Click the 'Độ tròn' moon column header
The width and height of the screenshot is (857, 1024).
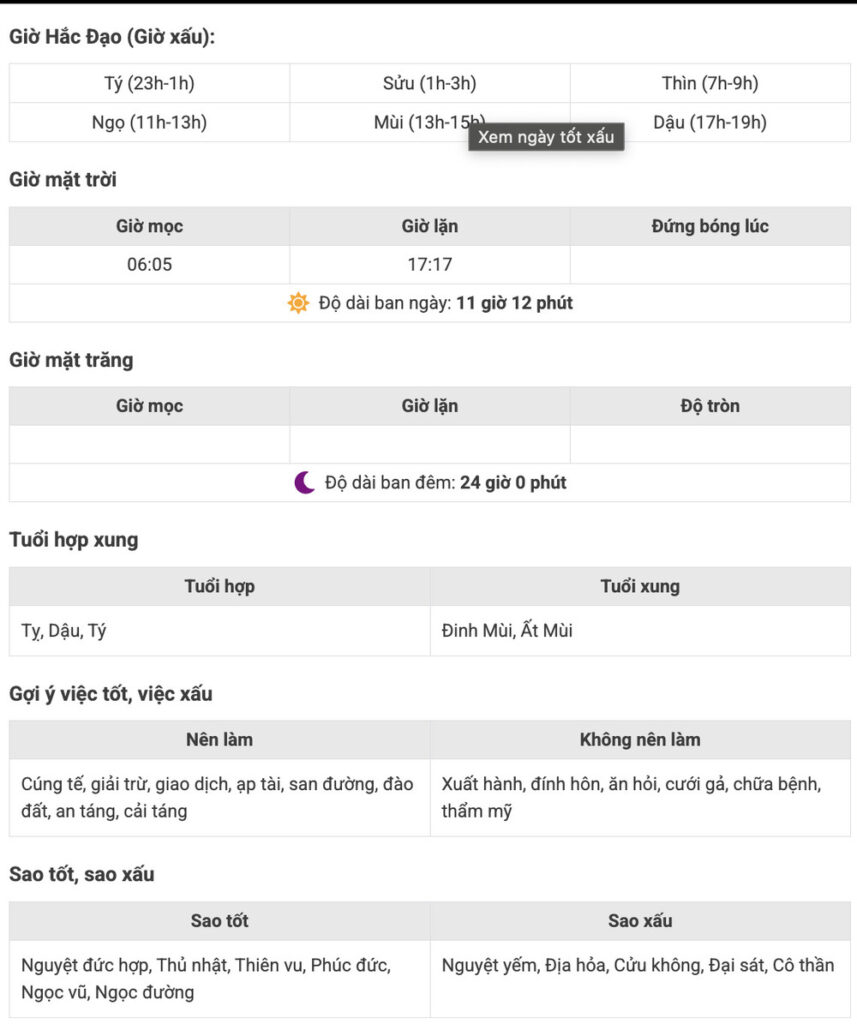[710, 406]
